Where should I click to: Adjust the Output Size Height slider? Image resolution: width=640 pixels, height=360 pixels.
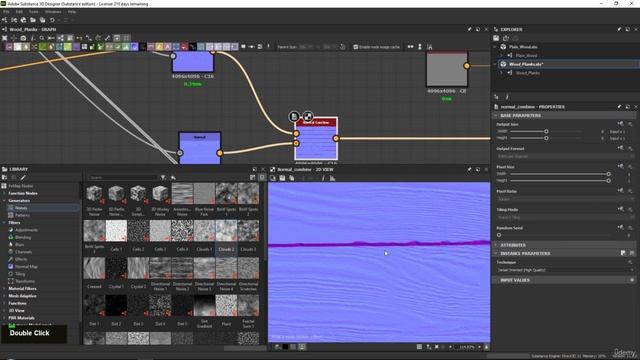coord(546,138)
